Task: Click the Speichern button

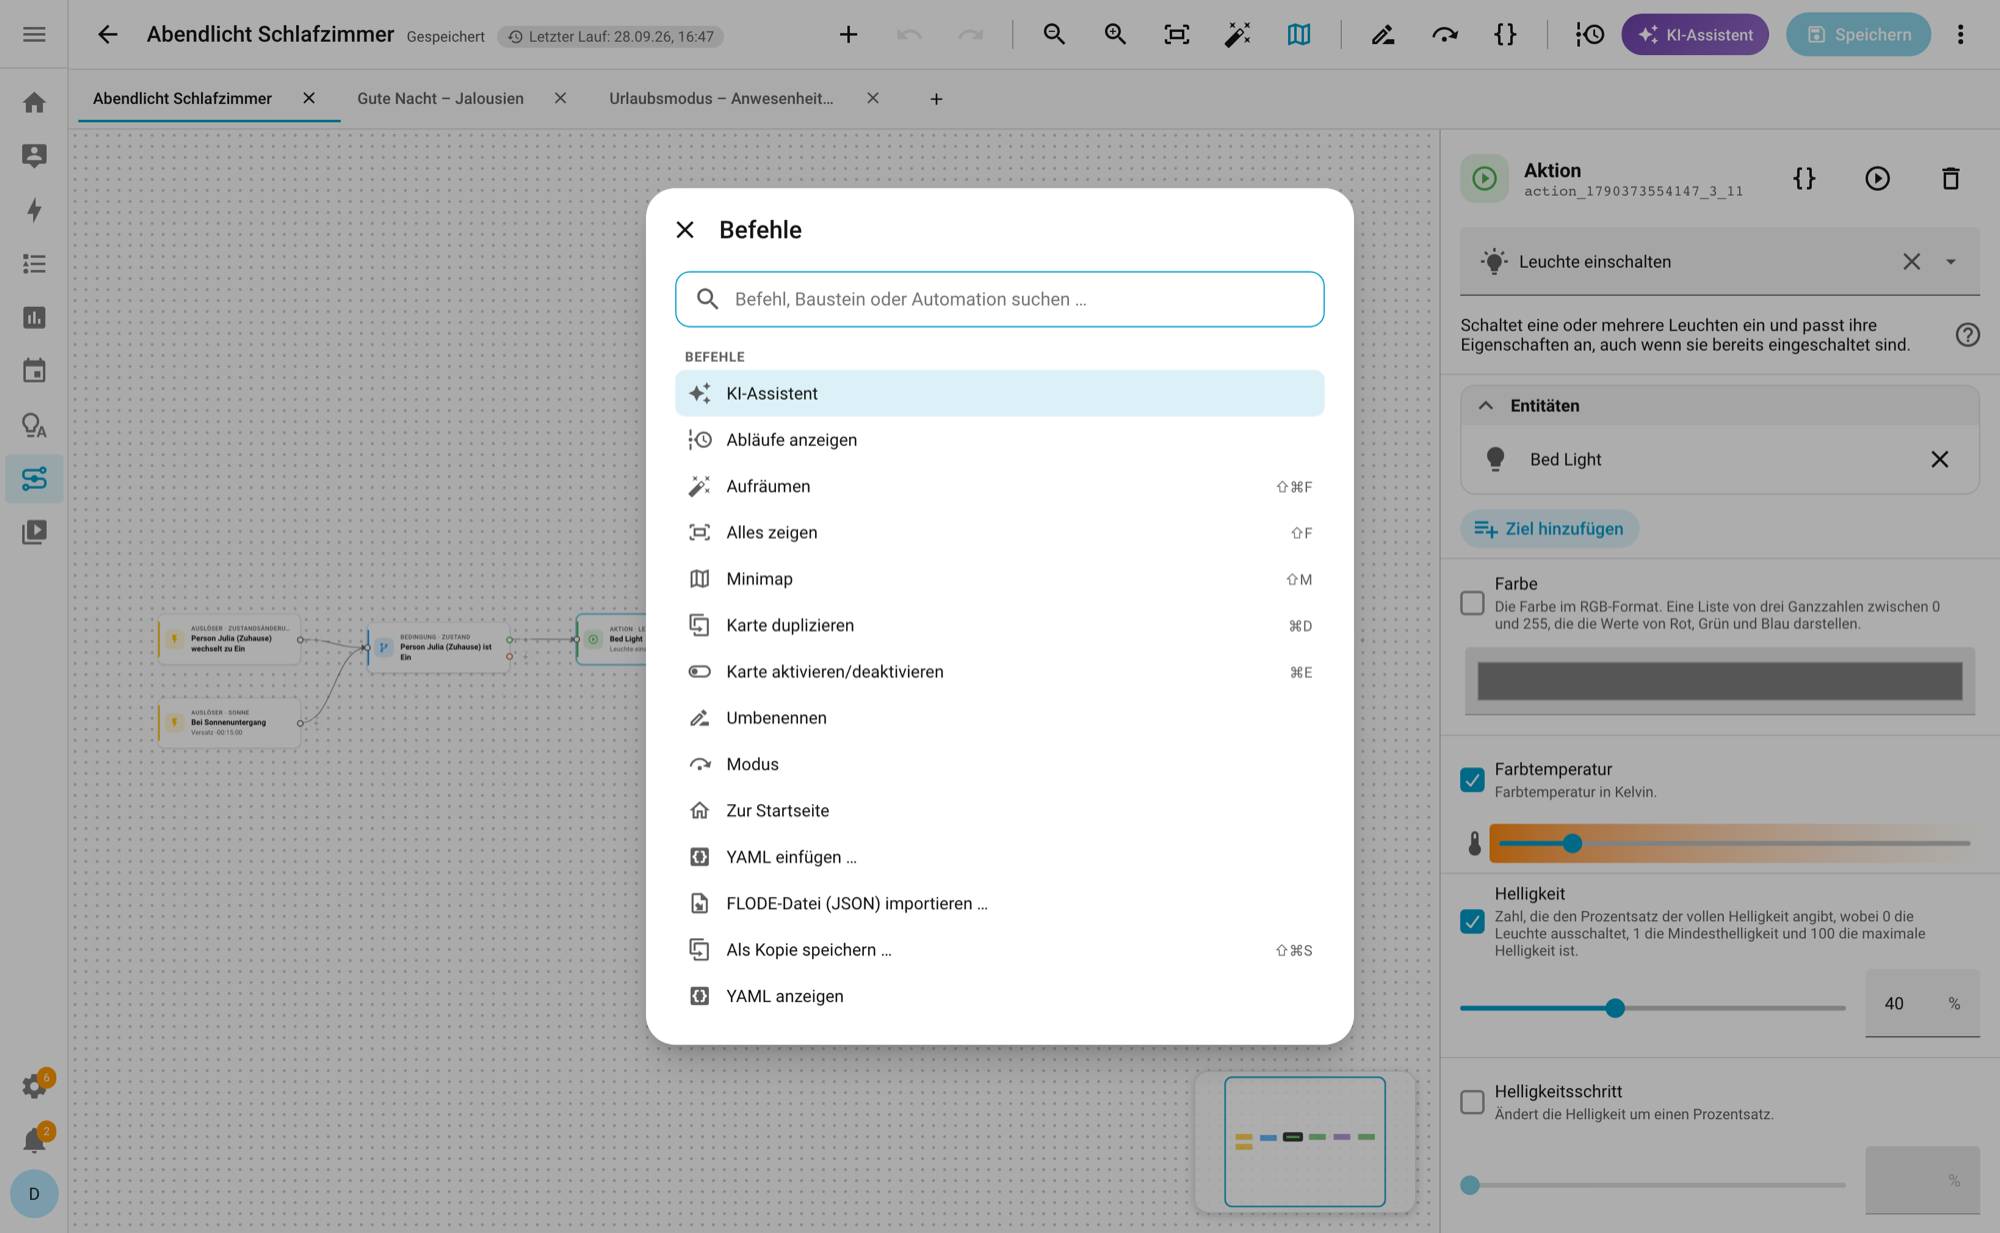Action: point(1858,35)
